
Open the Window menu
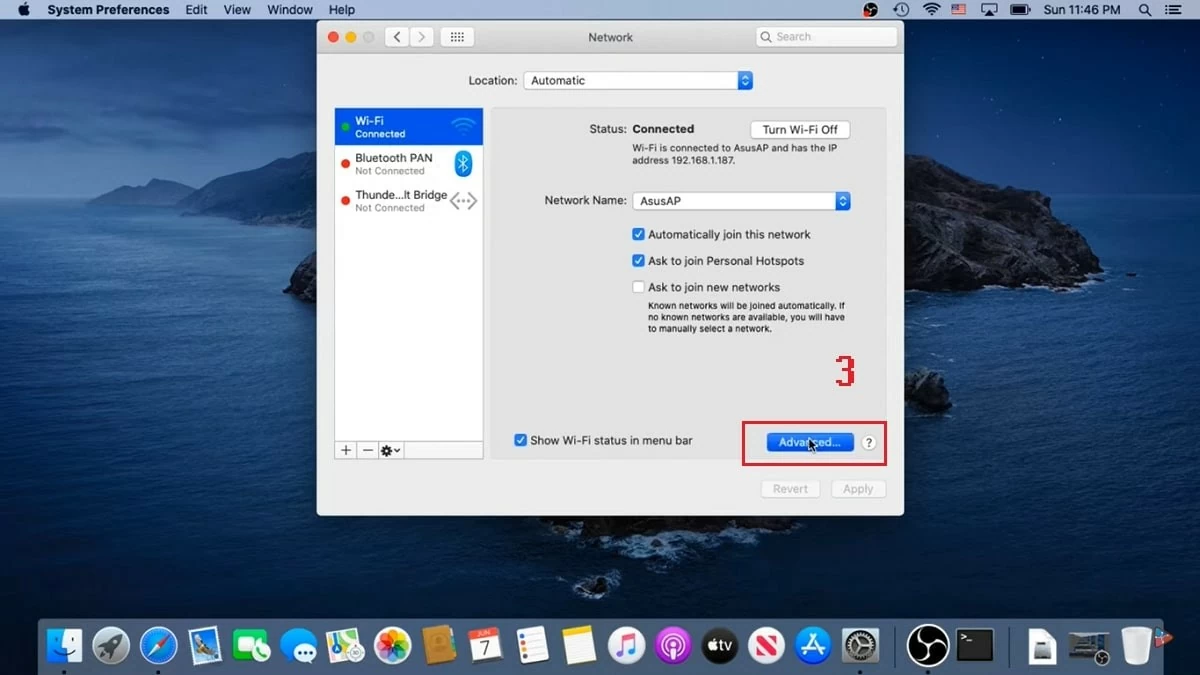tap(289, 10)
